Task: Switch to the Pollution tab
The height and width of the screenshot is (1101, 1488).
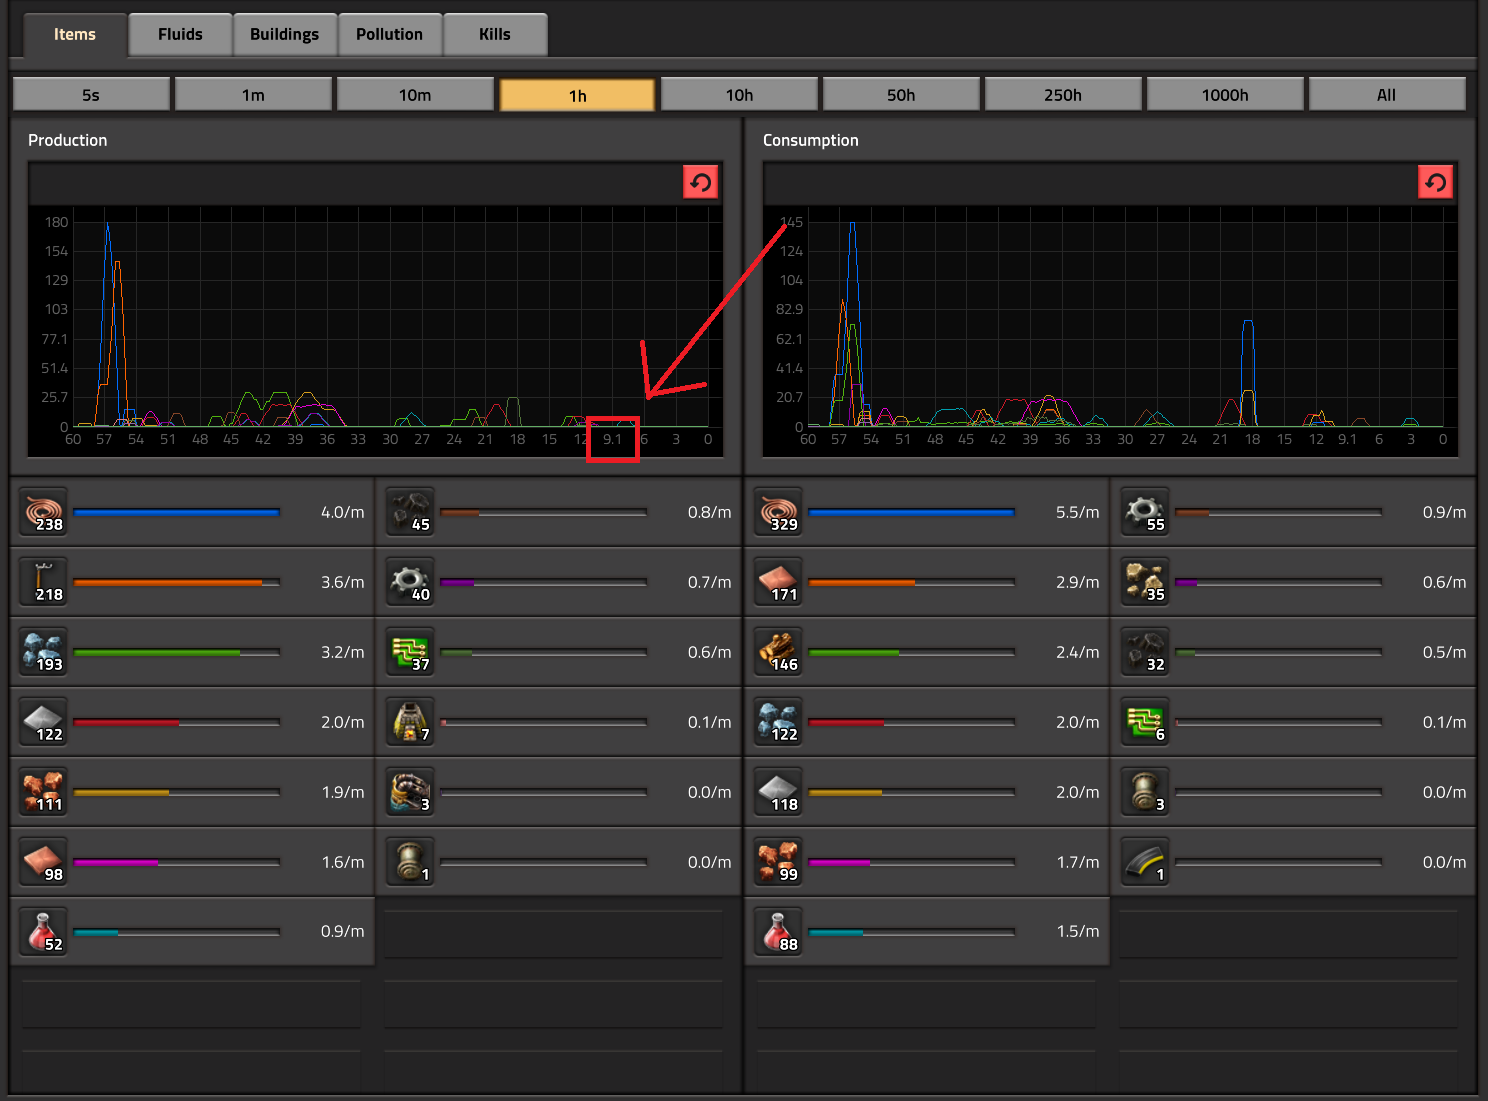Action: pos(390,35)
